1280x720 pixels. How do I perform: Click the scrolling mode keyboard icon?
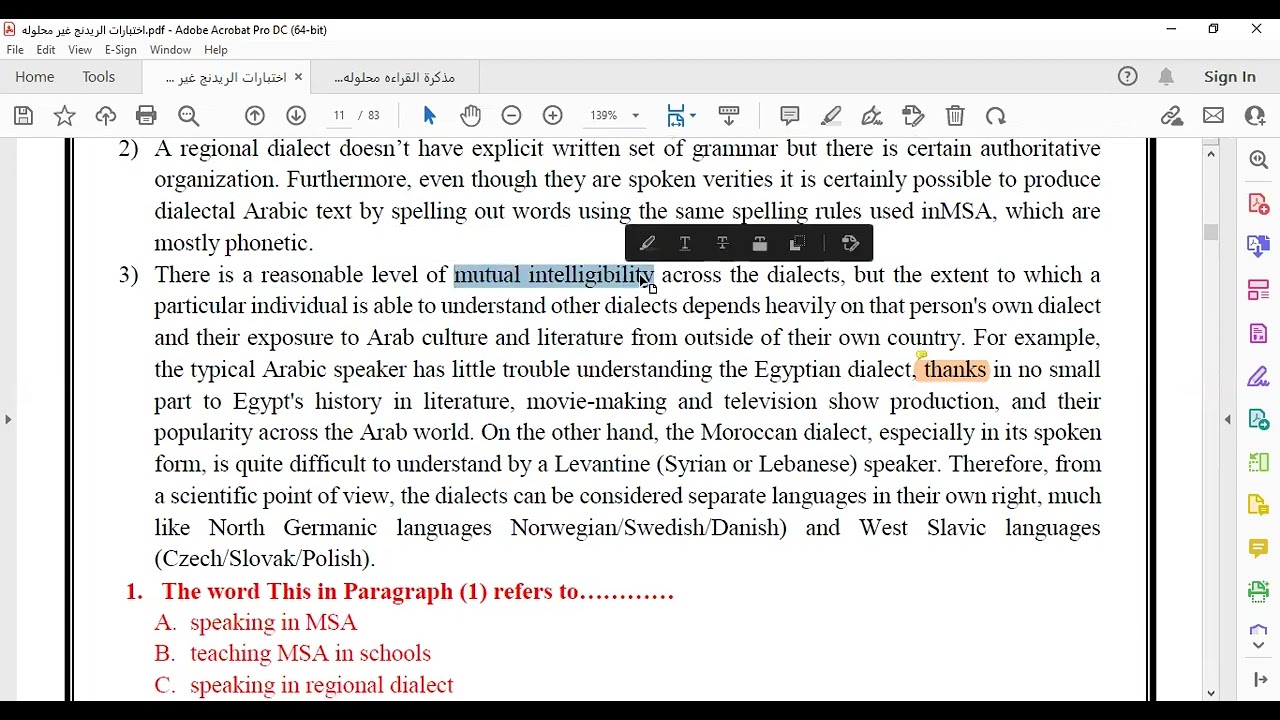pos(729,116)
